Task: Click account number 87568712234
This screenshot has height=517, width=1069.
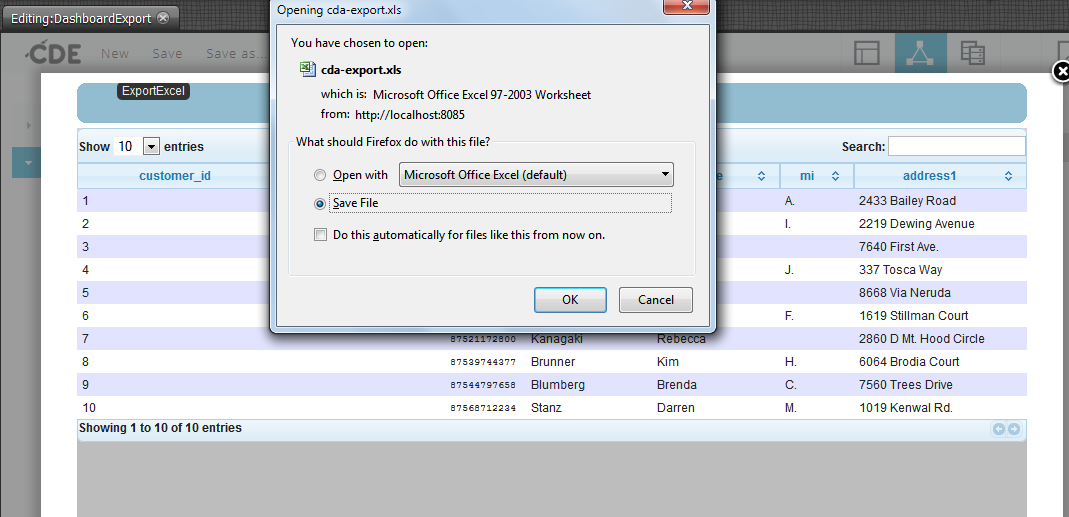Action: pyautogui.click(x=483, y=409)
